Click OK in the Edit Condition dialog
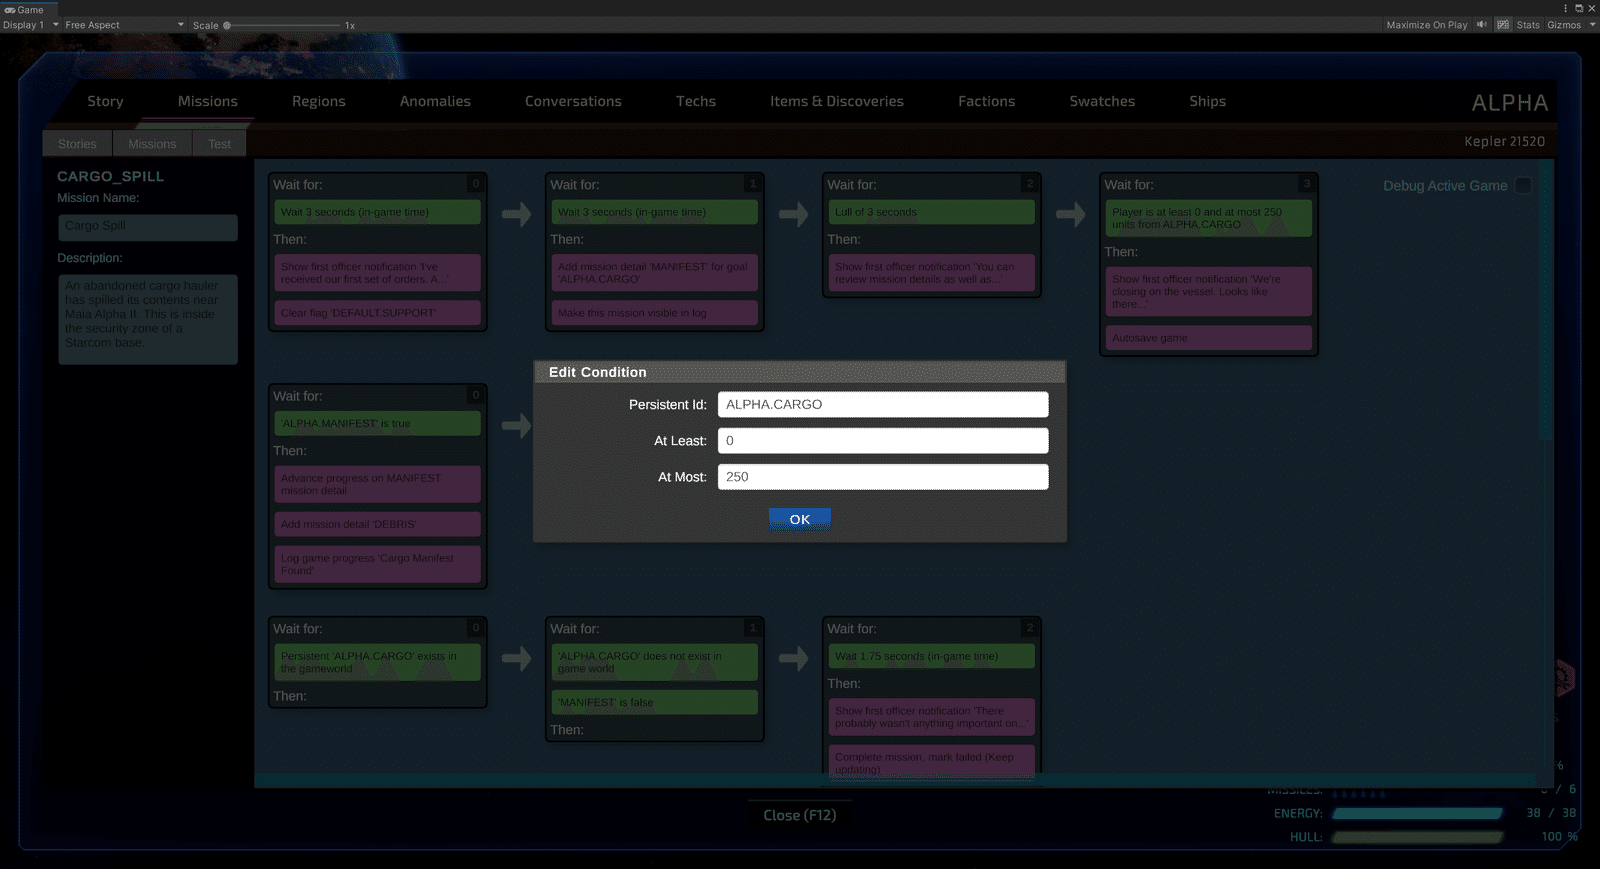The image size is (1600, 869). (x=800, y=519)
